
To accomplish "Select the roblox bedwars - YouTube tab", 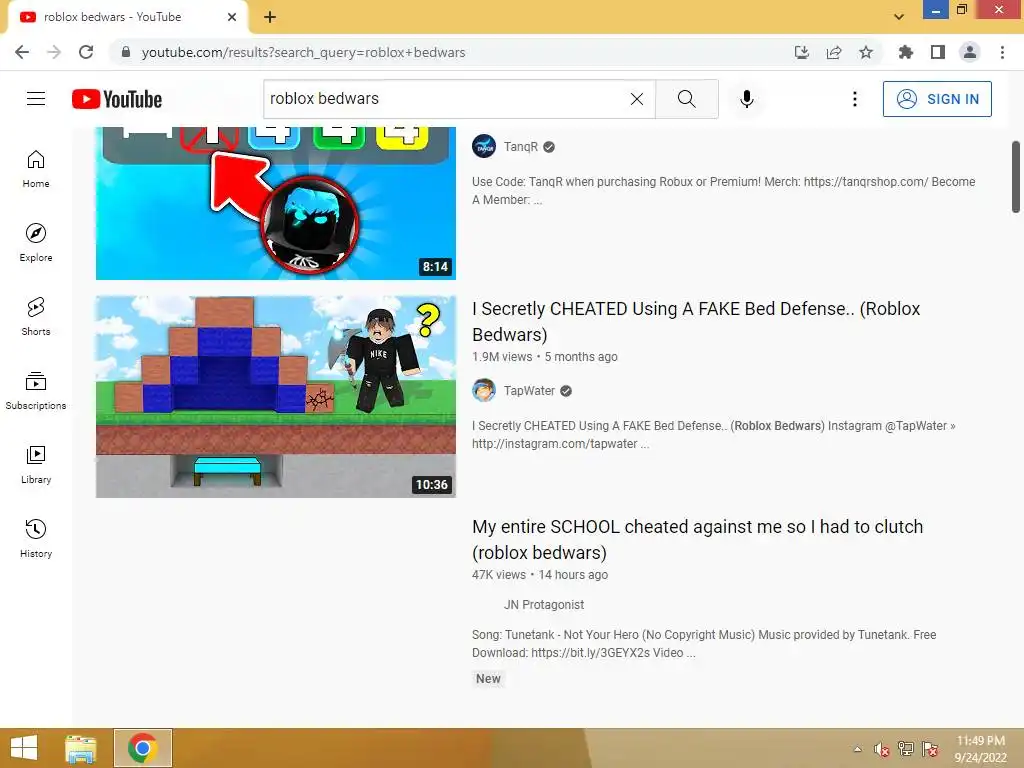I will [128, 17].
